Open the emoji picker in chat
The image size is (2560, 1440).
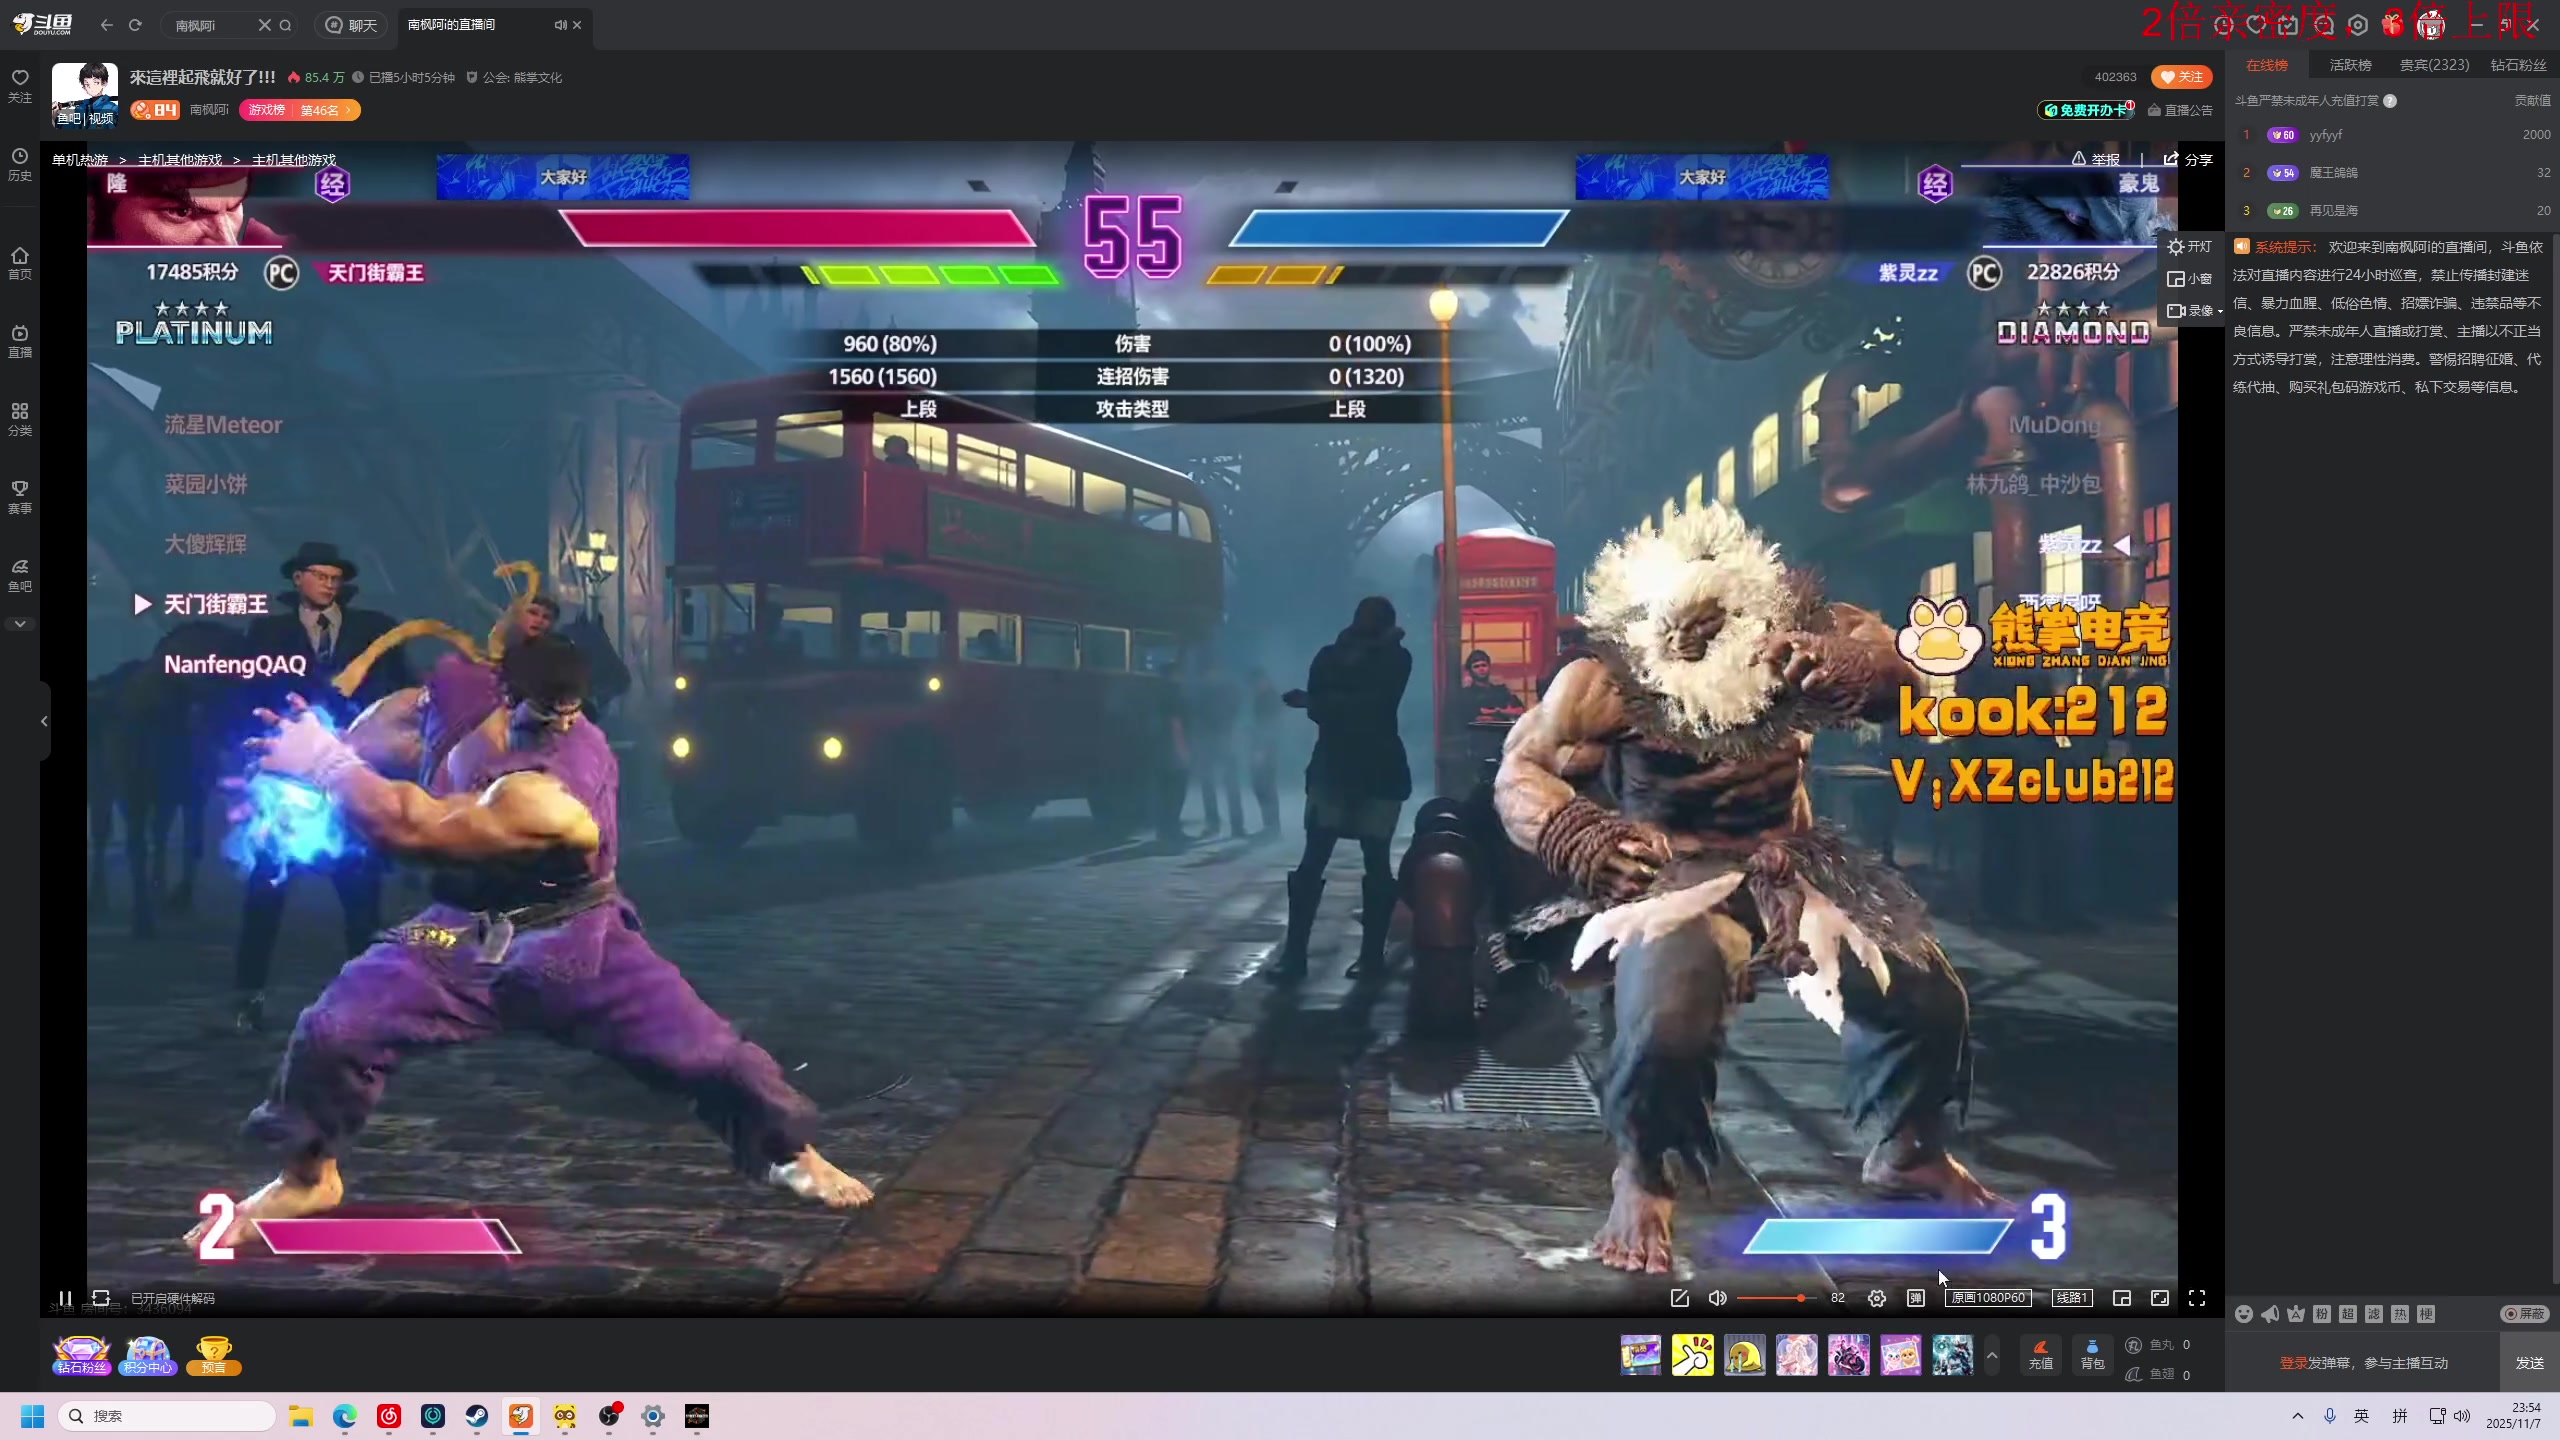(2244, 1314)
